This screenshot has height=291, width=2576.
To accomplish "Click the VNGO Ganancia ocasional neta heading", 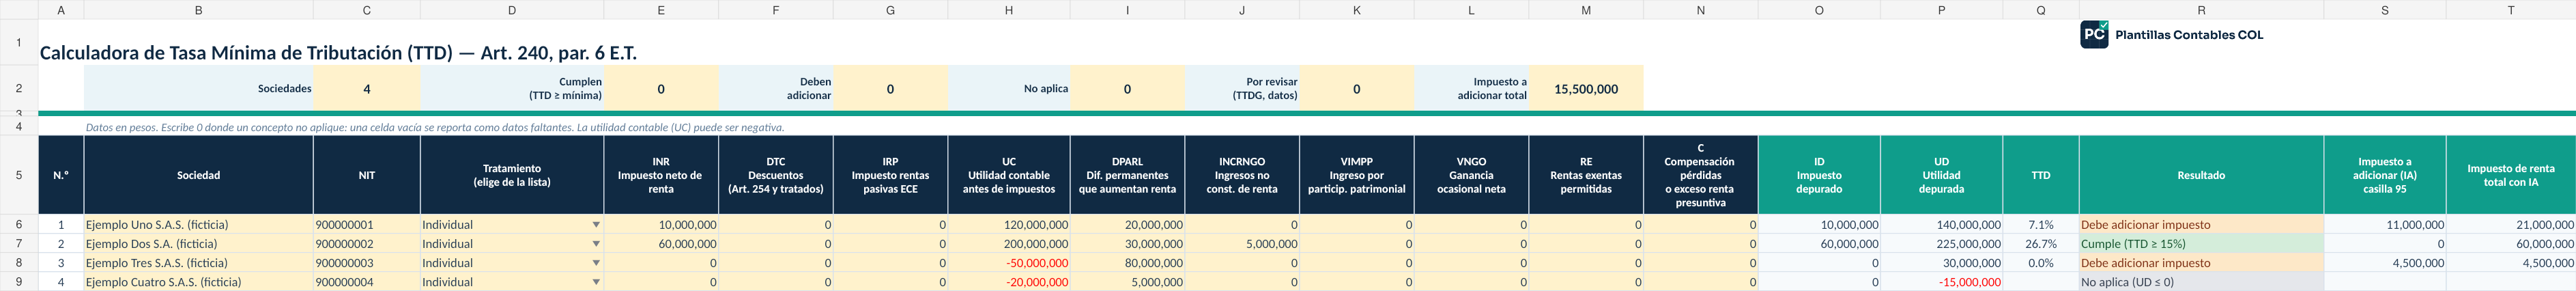I will (1471, 175).
